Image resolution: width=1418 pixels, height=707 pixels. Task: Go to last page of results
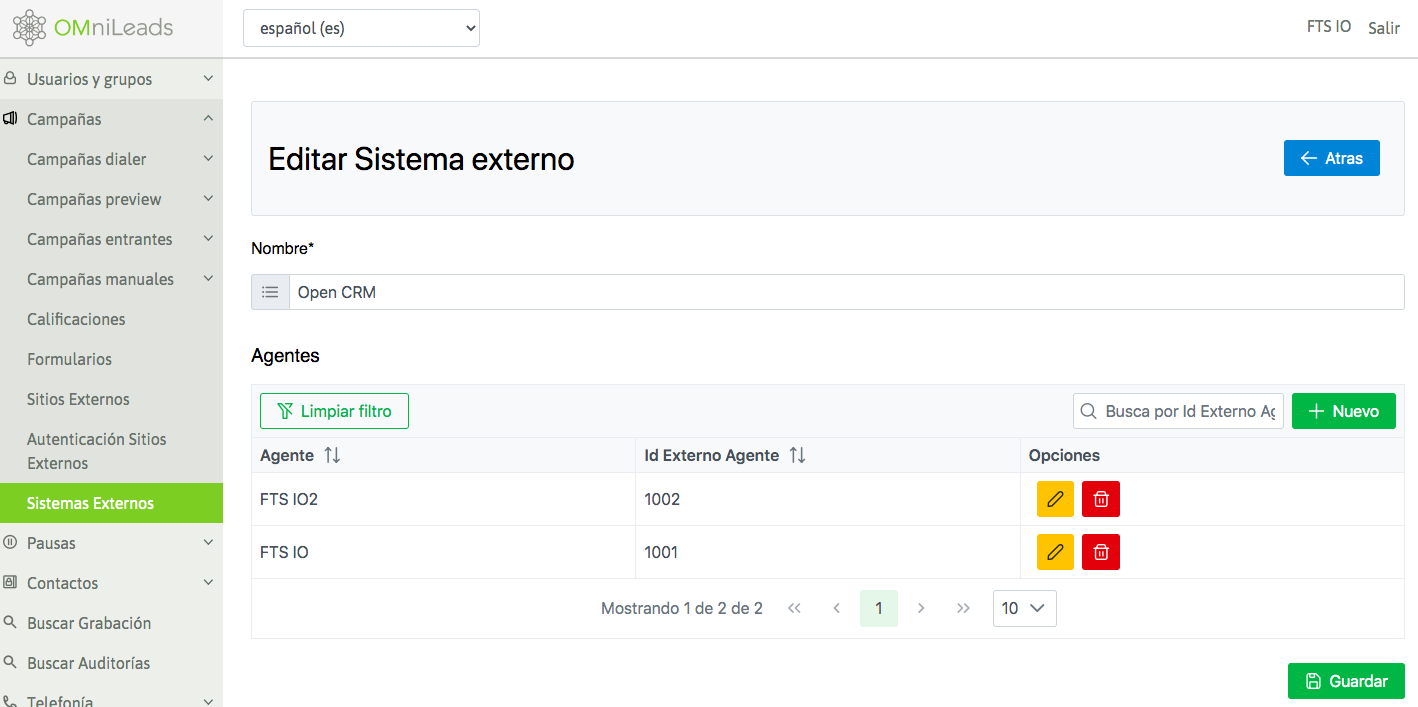963,608
